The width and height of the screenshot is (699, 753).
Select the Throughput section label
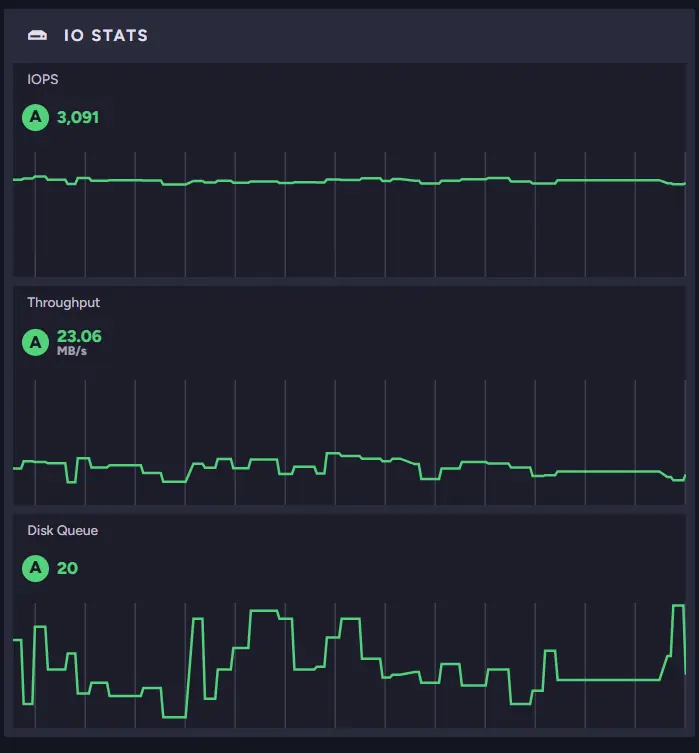click(63, 303)
